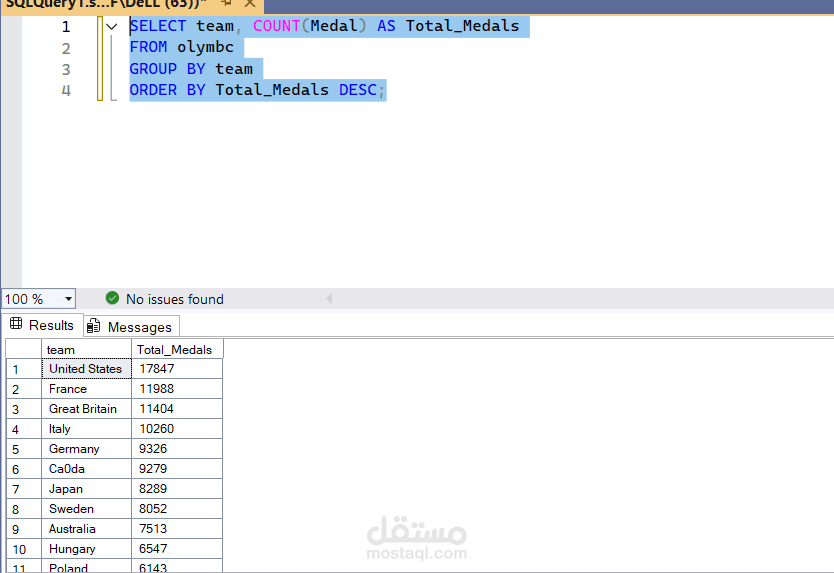834x573 pixels.
Task: Switch to the Messages tab
Action: coord(131,327)
